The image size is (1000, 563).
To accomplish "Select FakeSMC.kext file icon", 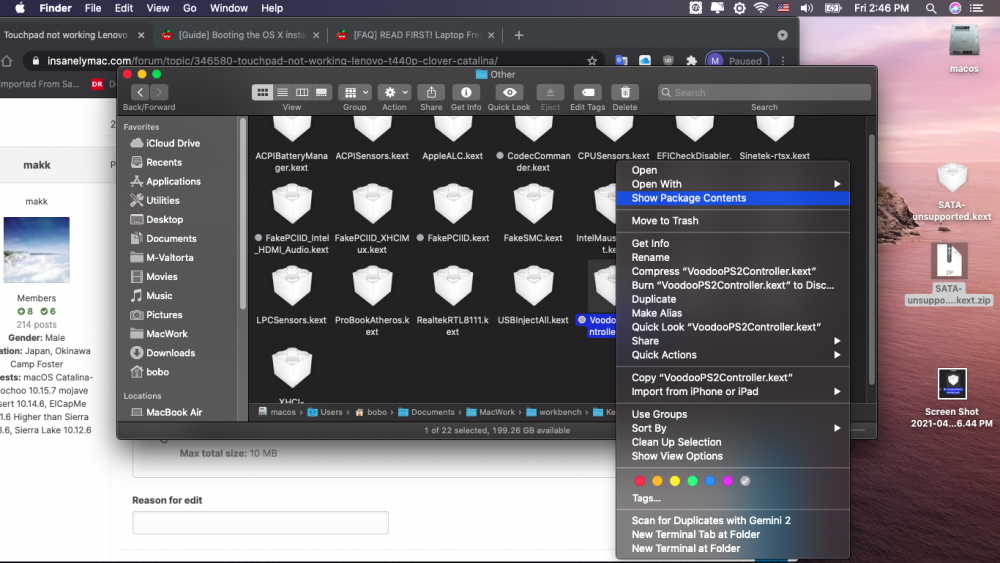I will 533,204.
